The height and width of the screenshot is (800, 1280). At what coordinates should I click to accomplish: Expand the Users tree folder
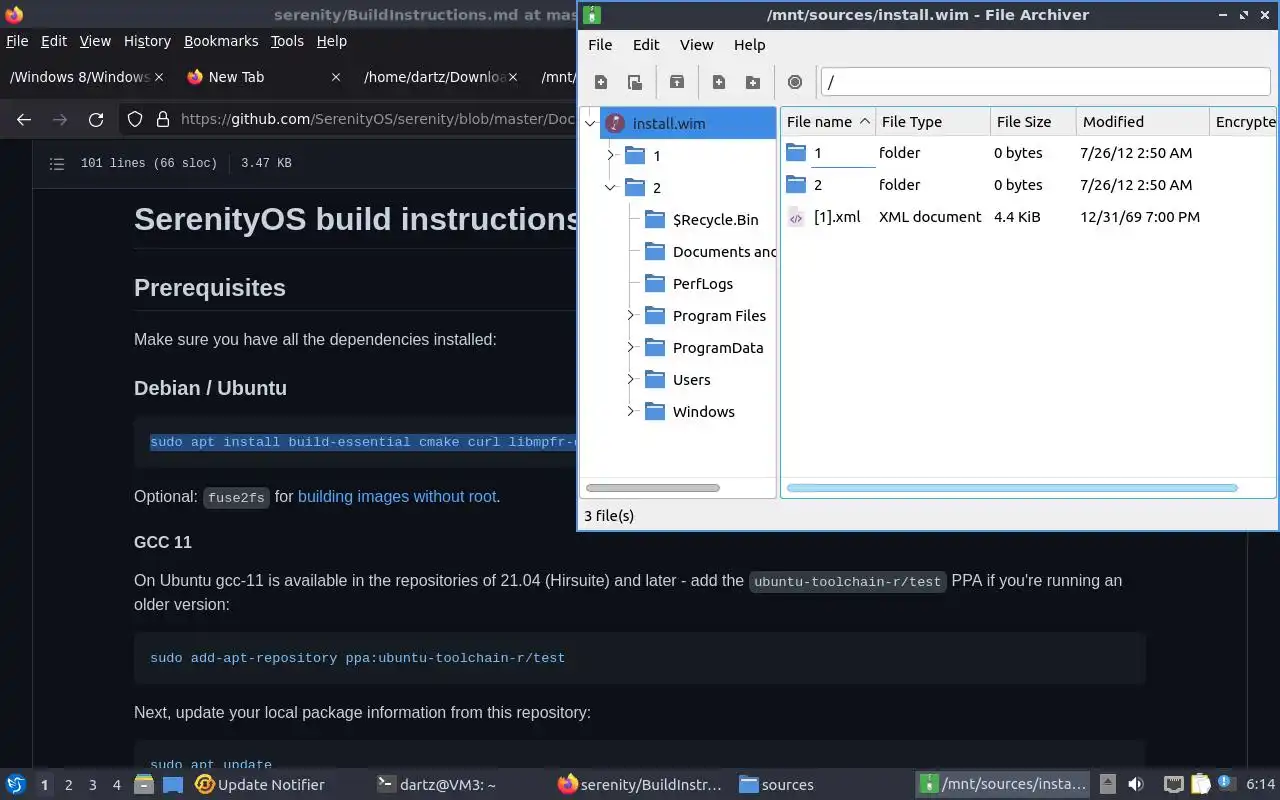click(631, 380)
